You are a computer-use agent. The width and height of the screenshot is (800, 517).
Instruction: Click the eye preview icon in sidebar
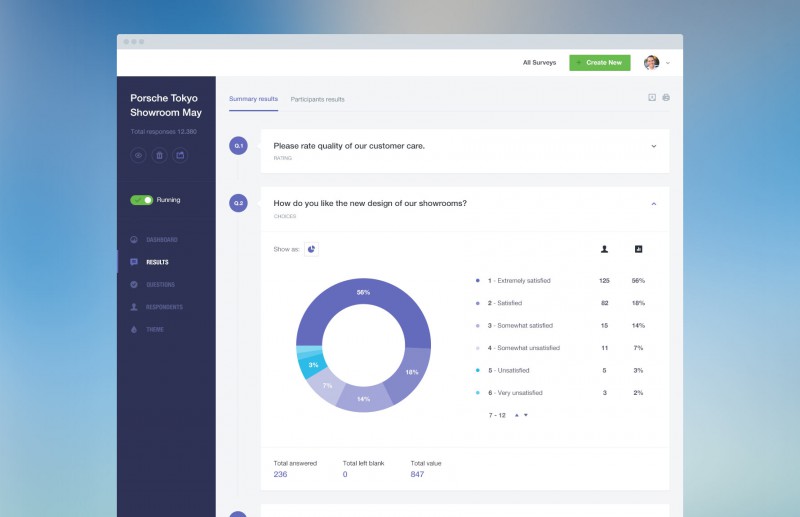point(138,155)
